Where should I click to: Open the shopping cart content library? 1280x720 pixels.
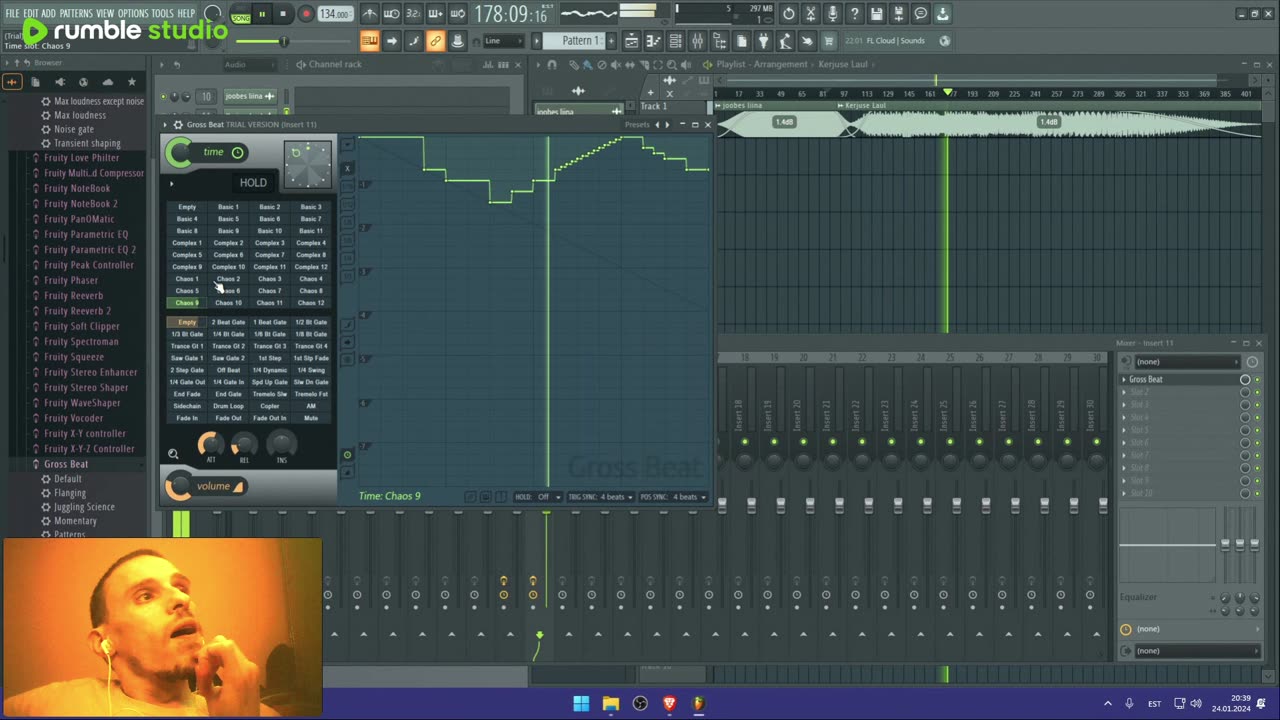tap(829, 41)
